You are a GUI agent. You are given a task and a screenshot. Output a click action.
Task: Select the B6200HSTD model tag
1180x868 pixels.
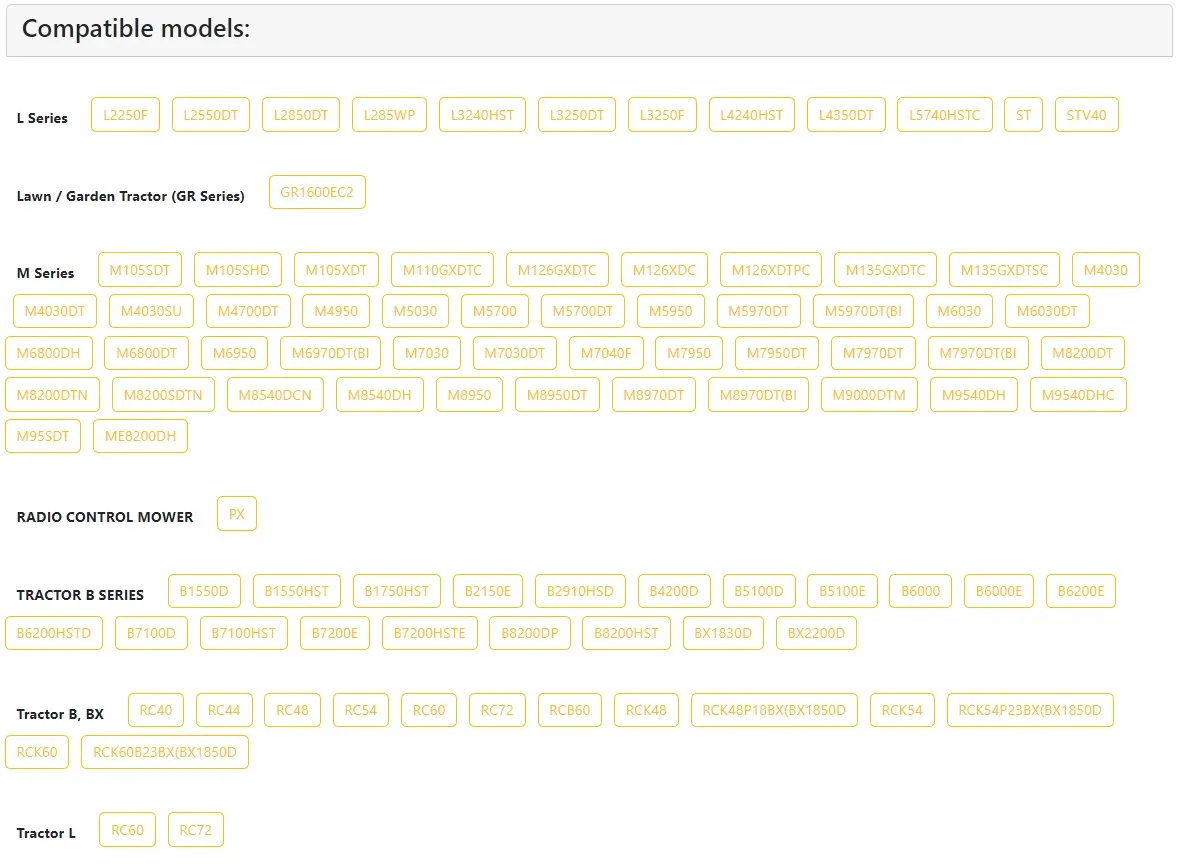[53, 633]
